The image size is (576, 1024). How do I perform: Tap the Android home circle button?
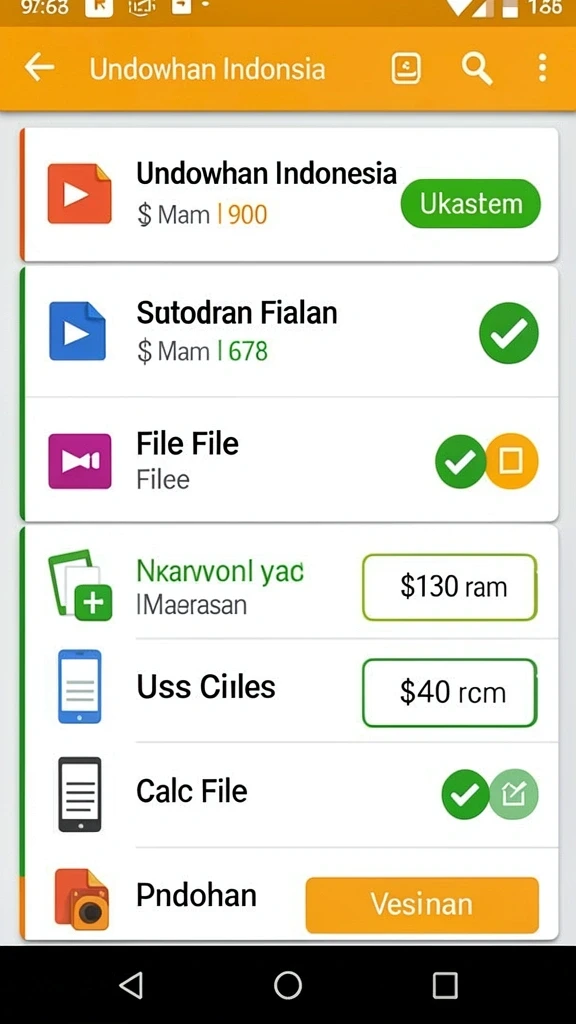[288, 985]
